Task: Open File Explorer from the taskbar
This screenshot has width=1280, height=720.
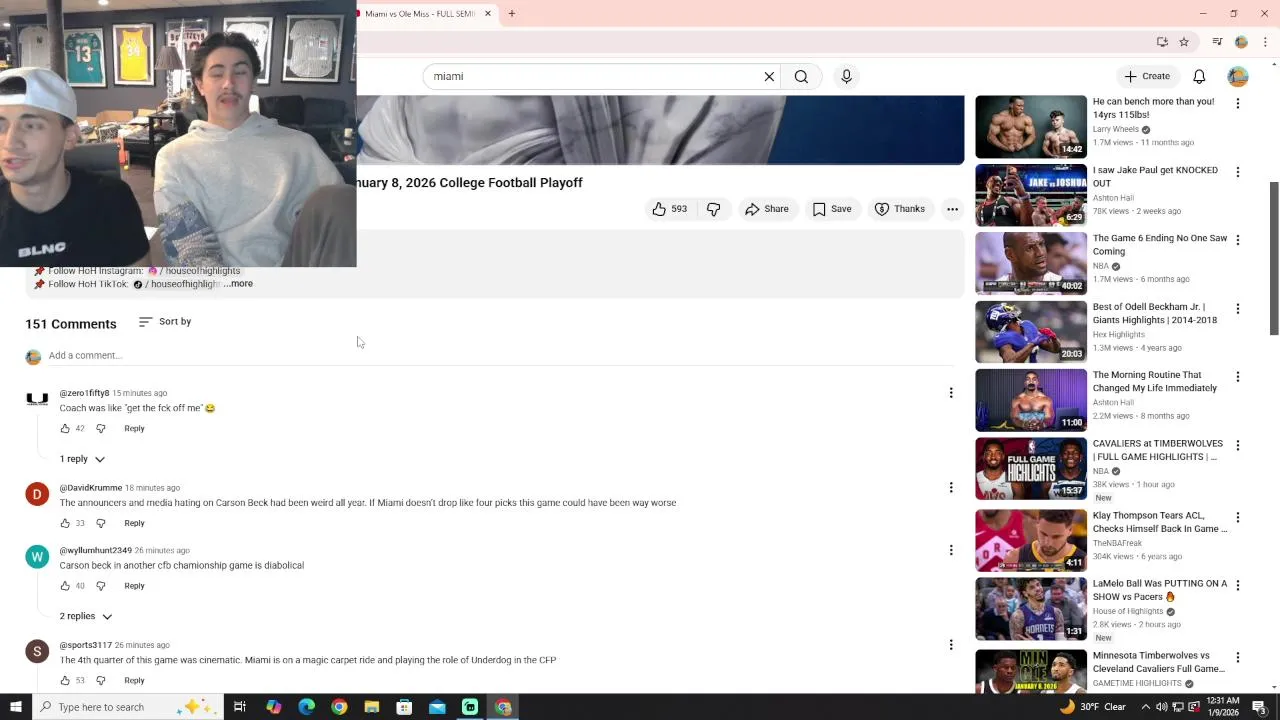Action: (x=372, y=707)
